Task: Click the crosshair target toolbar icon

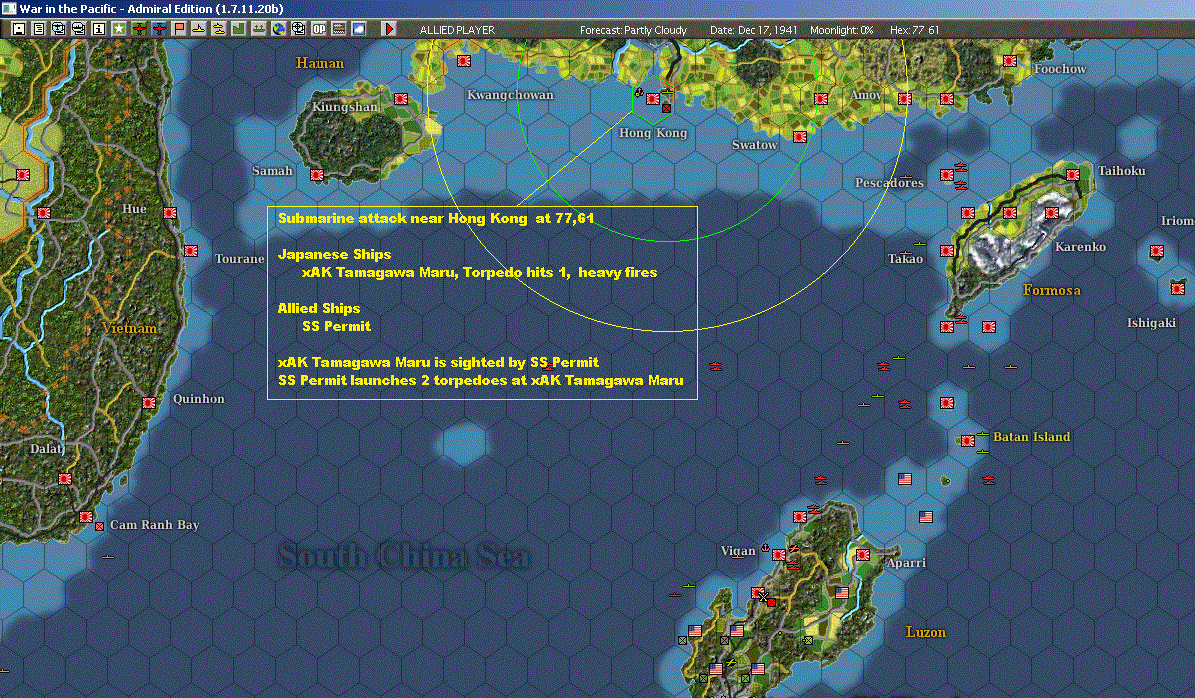Action: [x=299, y=29]
